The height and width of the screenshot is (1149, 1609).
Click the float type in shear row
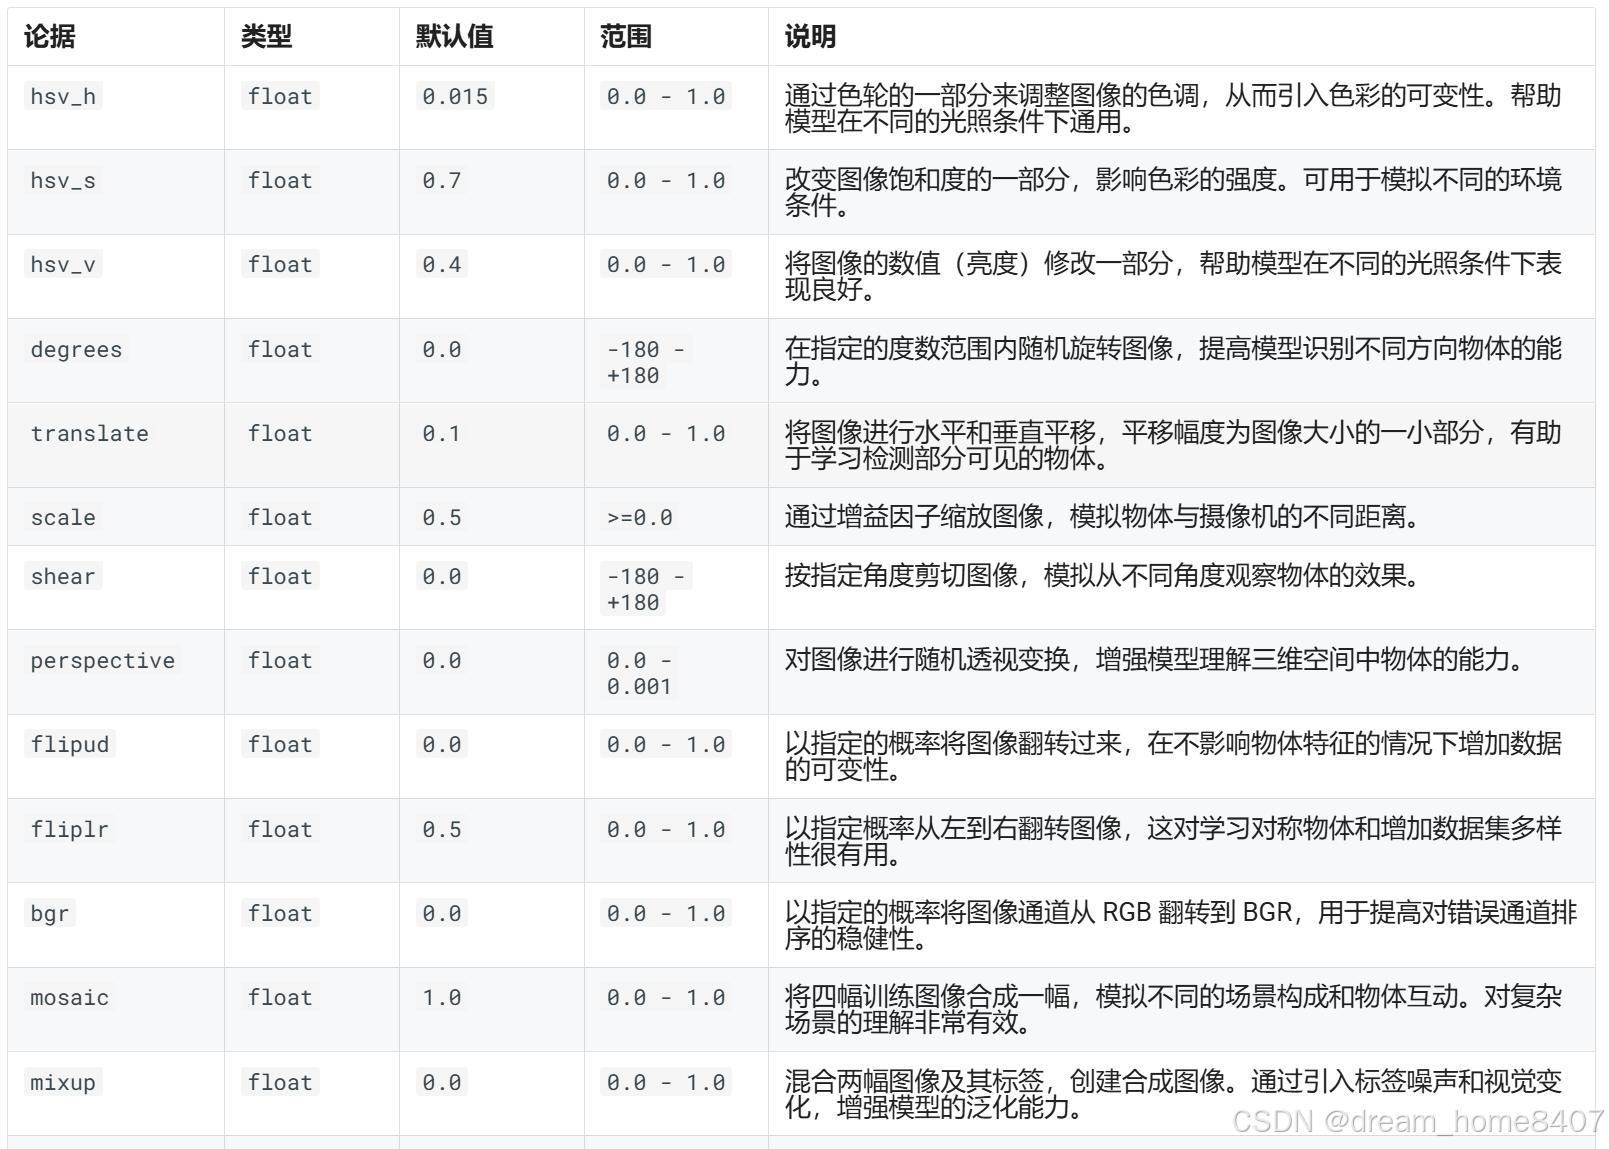click(280, 576)
